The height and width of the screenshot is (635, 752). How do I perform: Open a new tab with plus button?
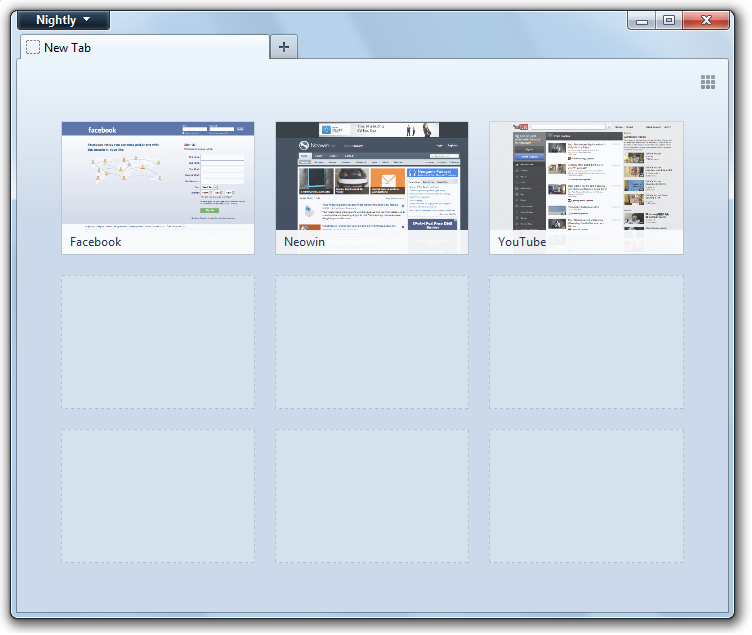[x=284, y=47]
